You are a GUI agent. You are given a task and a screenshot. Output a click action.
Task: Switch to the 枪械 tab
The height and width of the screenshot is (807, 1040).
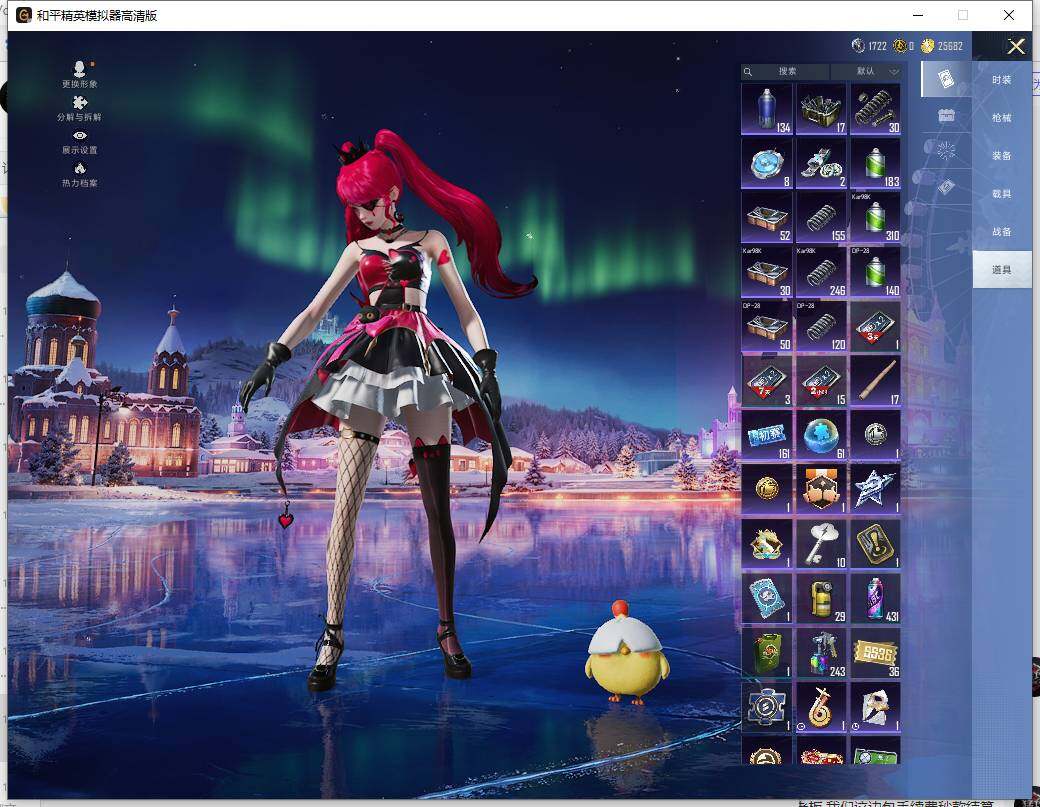1001,118
